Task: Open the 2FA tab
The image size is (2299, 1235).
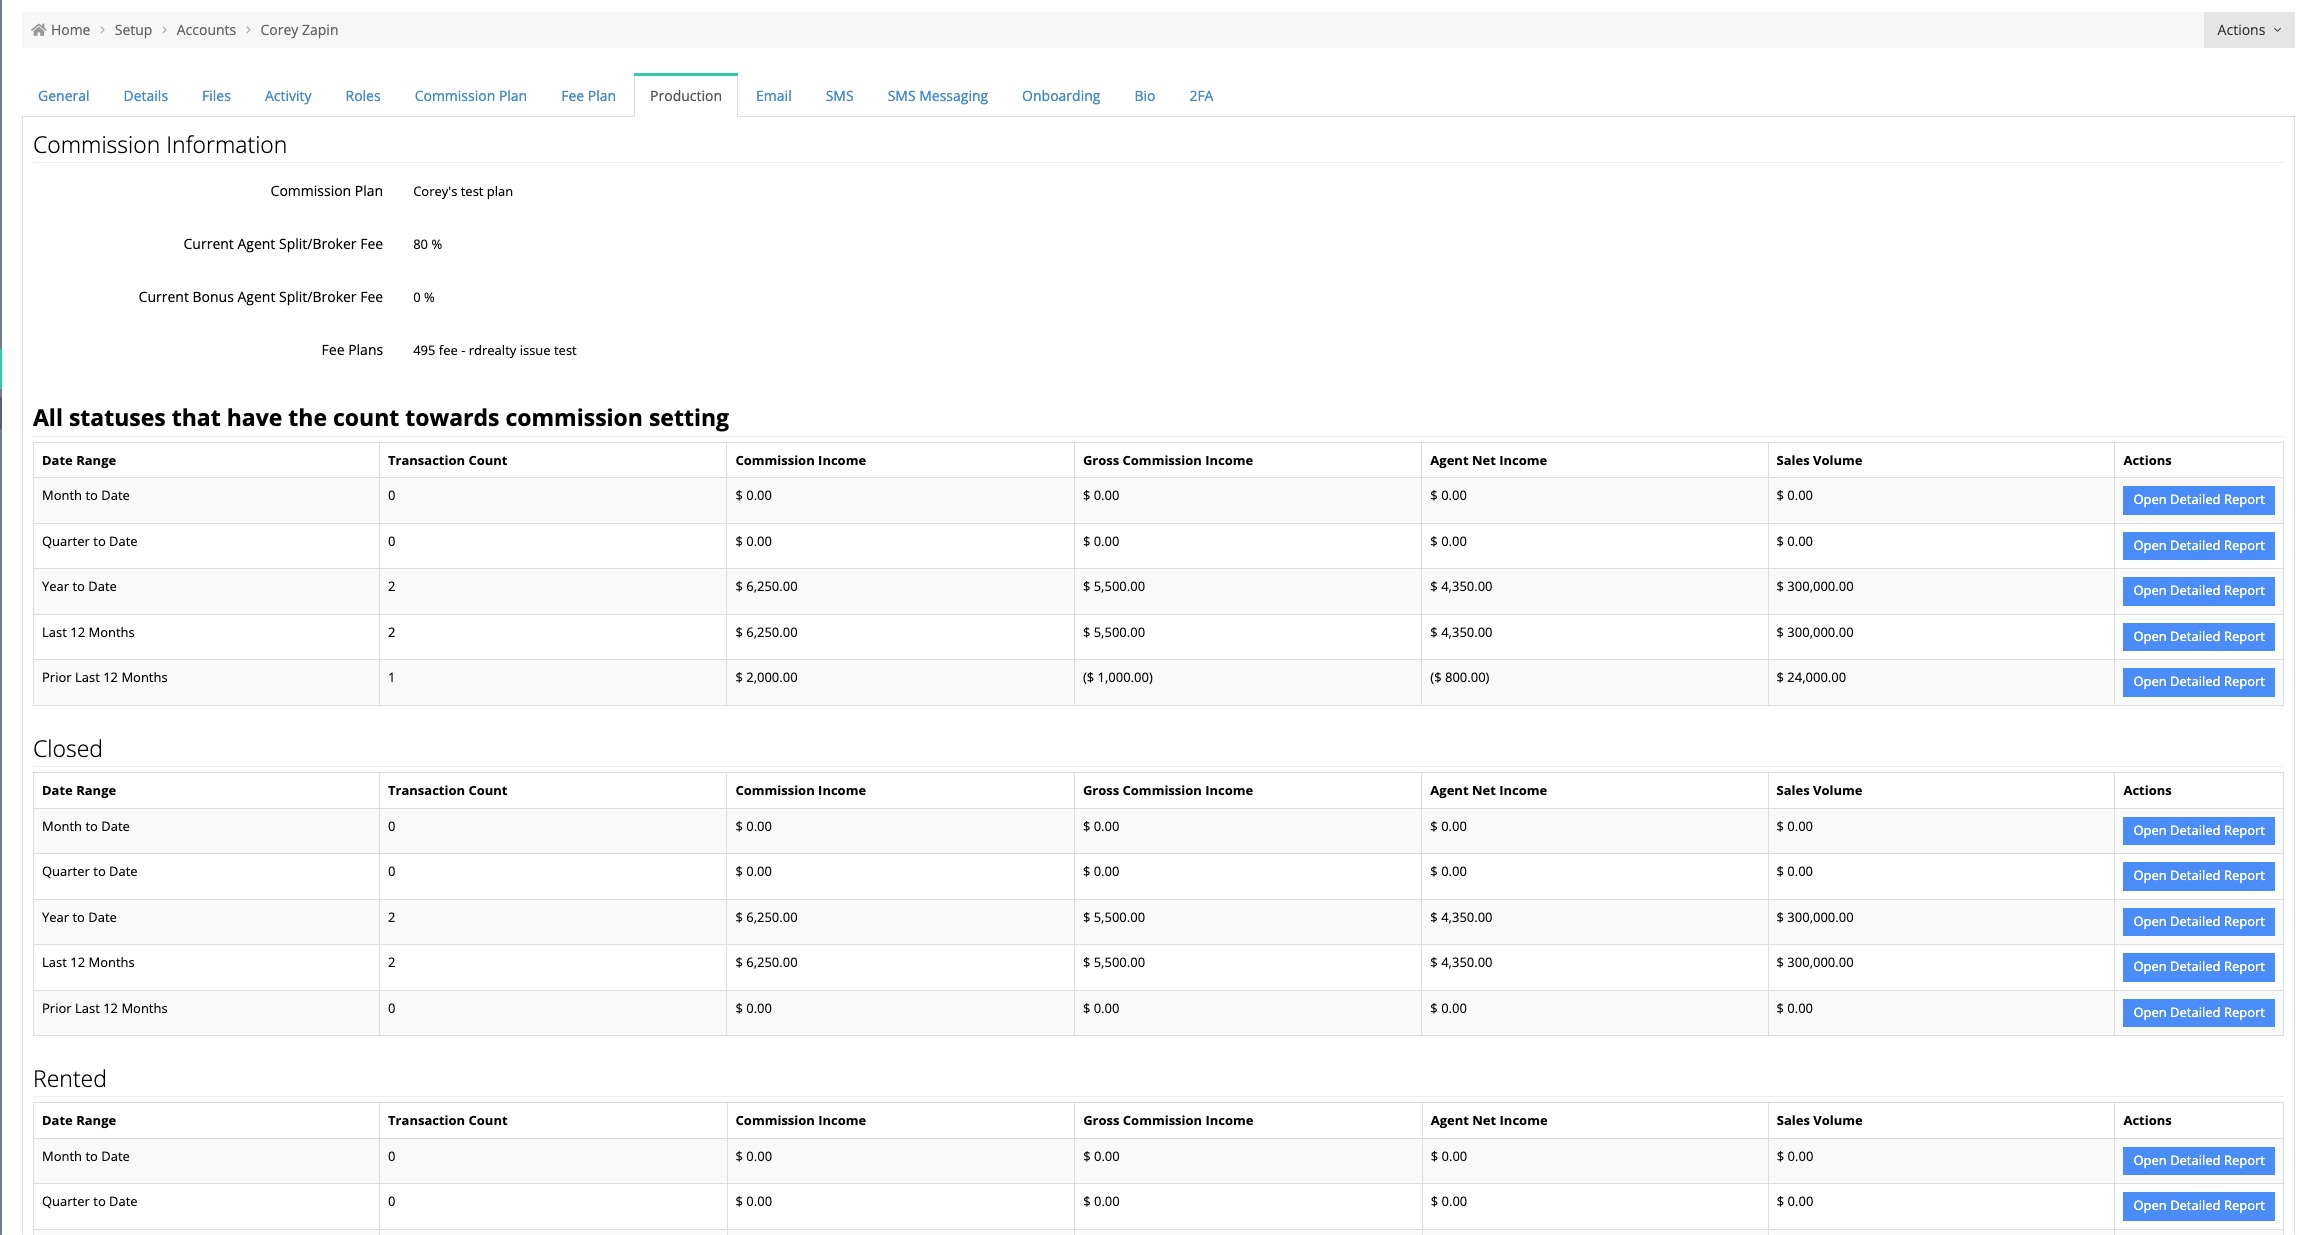Action: [1200, 96]
